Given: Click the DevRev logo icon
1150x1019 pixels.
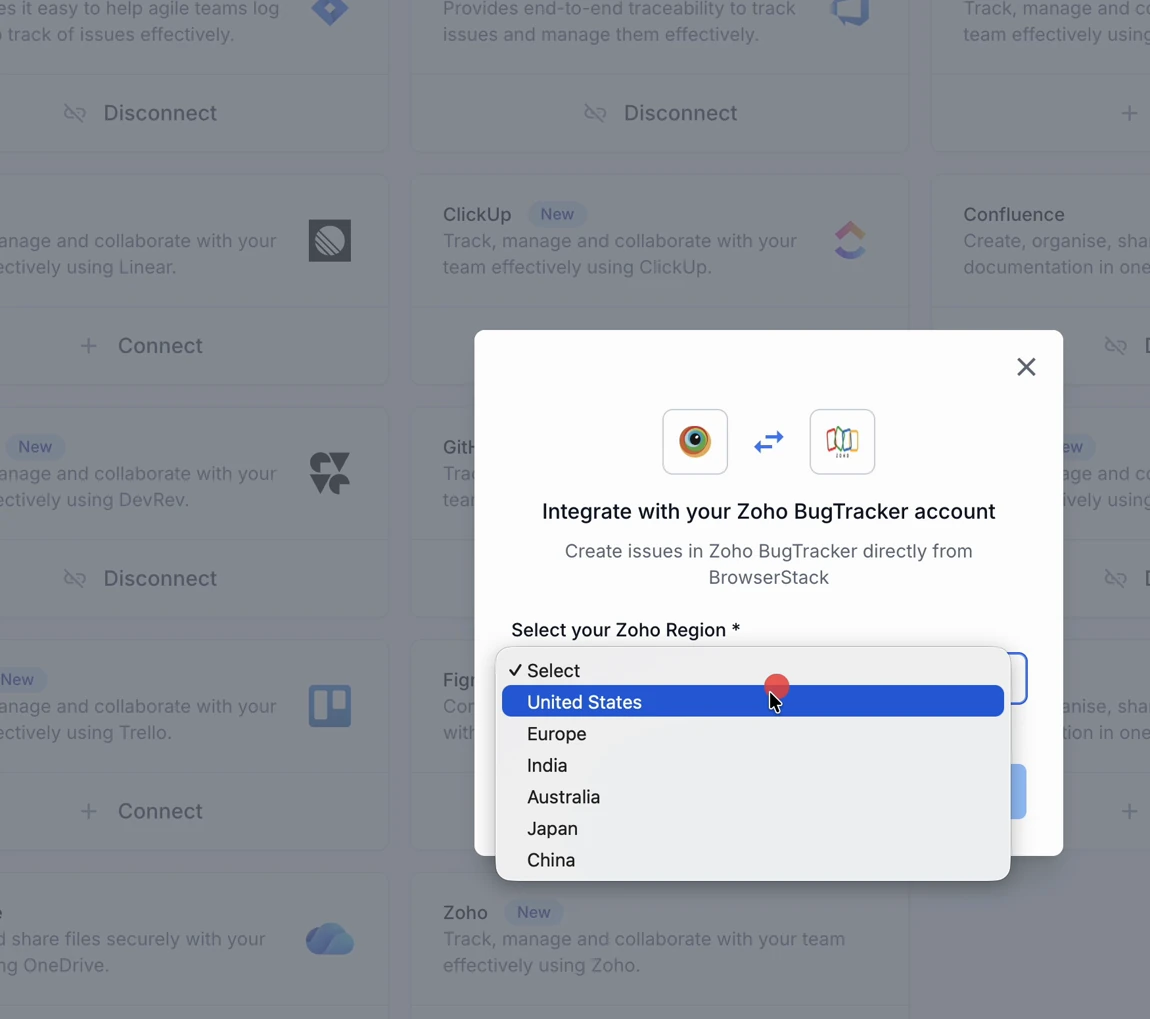Looking at the screenshot, I should pyautogui.click(x=329, y=473).
